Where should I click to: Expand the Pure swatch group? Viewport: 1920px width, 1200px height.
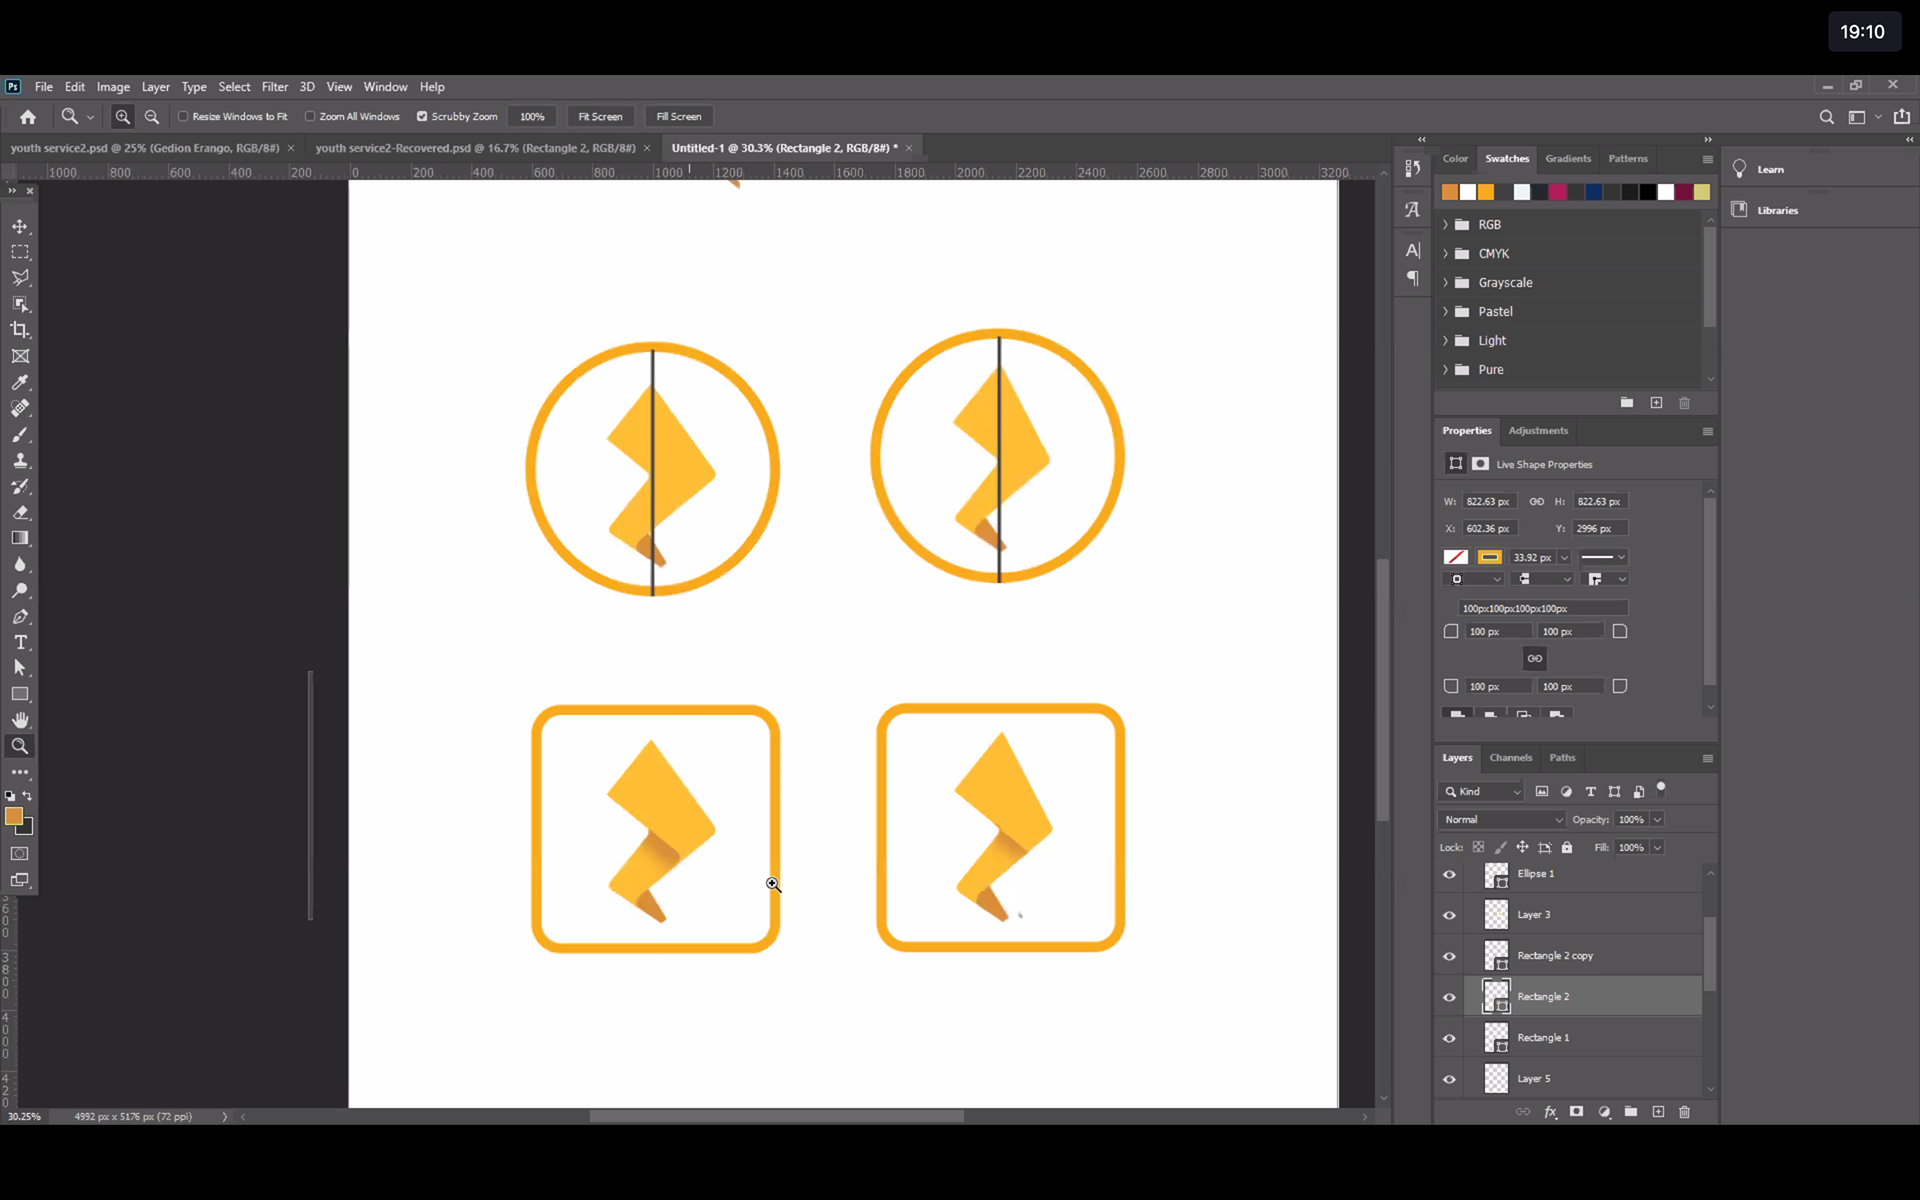[x=1445, y=370]
